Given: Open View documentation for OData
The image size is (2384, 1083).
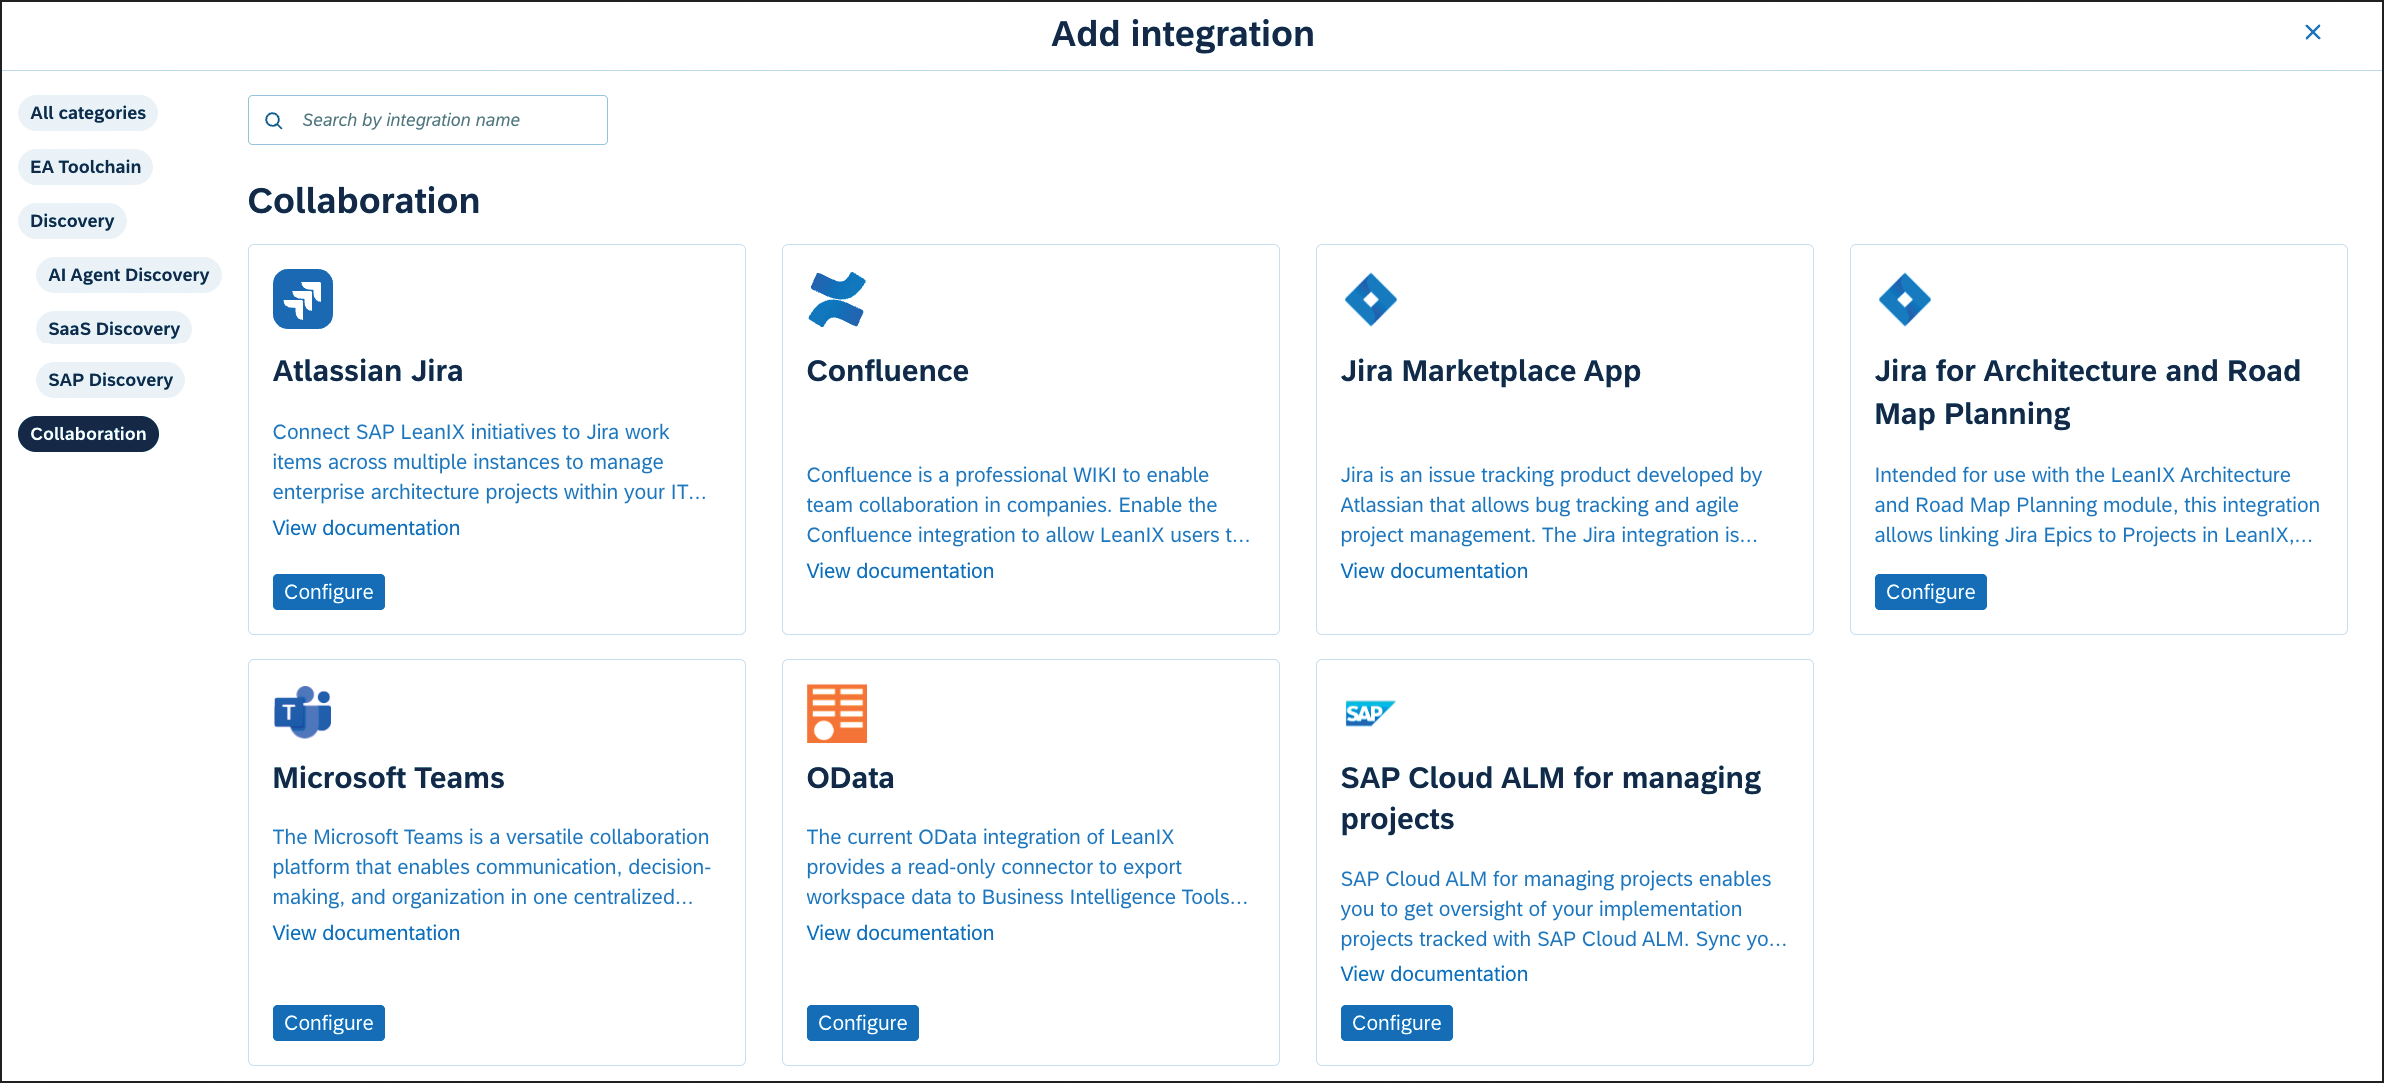Looking at the screenshot, I should (x=900, y=933).
